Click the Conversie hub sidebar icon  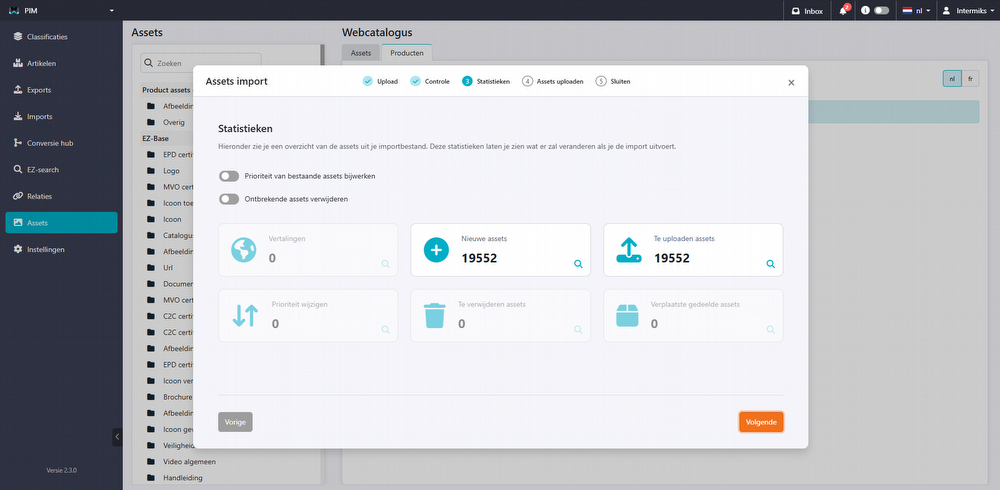click(x=18, y=143)
